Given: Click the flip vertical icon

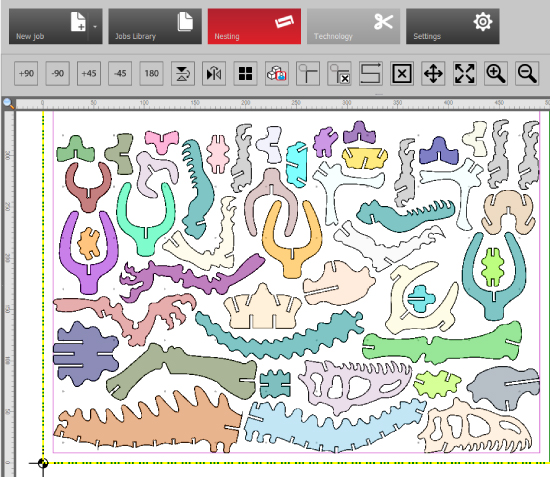Looking at the screenshot, I should [x=183, y=73].
